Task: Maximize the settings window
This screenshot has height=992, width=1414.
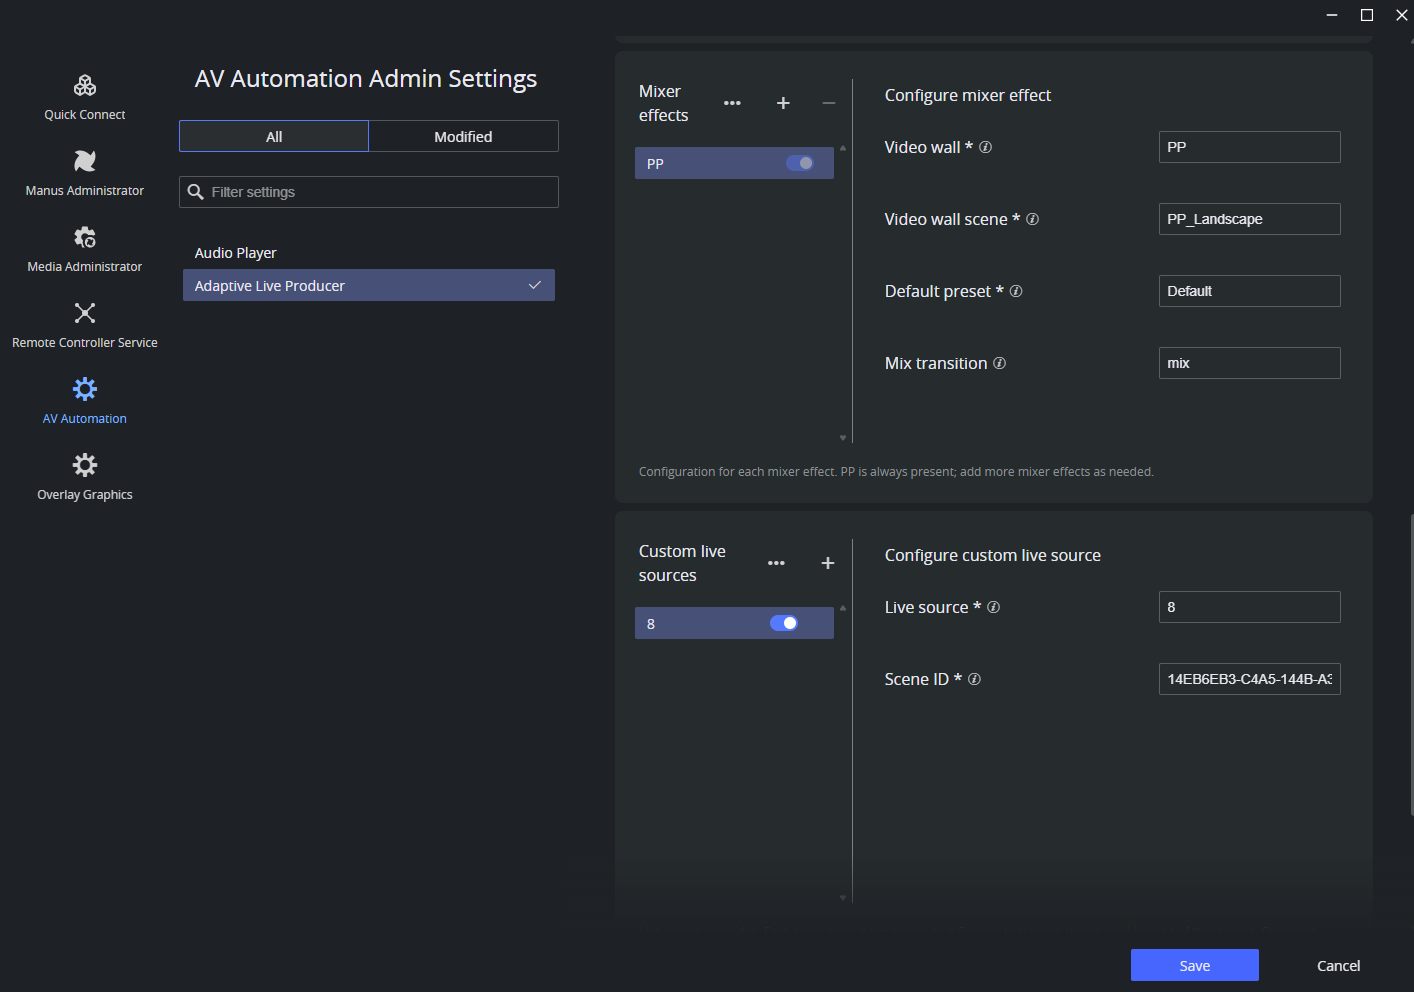Action: click(x=1367, y=15)
